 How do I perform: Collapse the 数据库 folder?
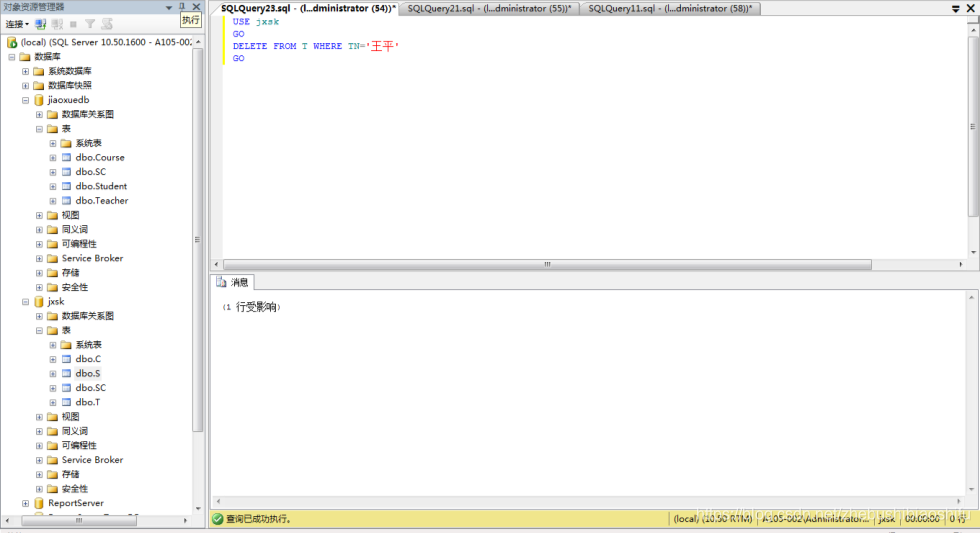click(12, 57)
